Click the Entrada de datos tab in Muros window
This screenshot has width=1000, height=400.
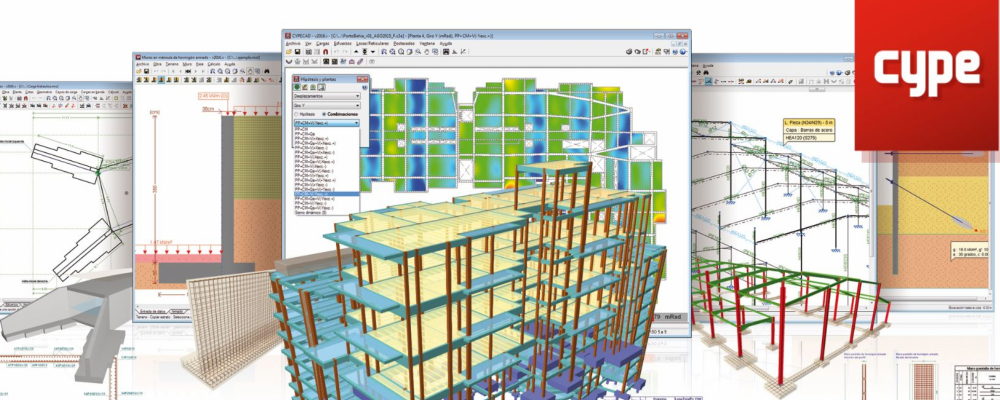click(154, 311)
